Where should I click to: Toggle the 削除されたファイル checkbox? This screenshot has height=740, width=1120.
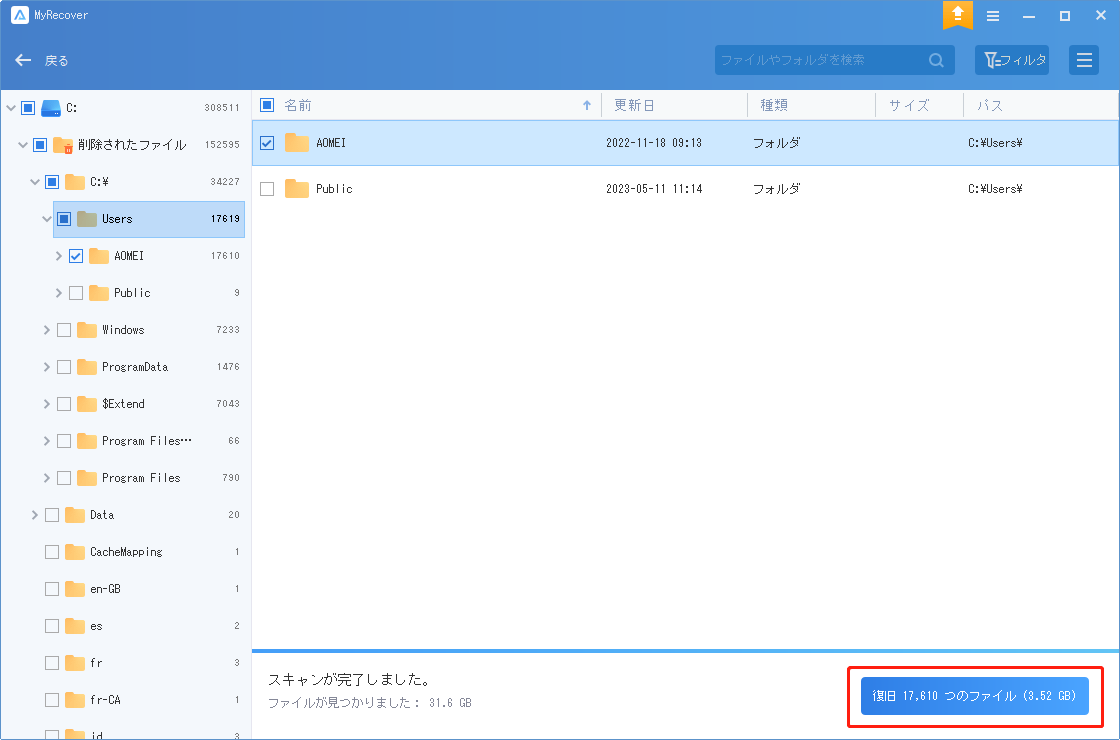pyautogui.click(x=40, y=145)
